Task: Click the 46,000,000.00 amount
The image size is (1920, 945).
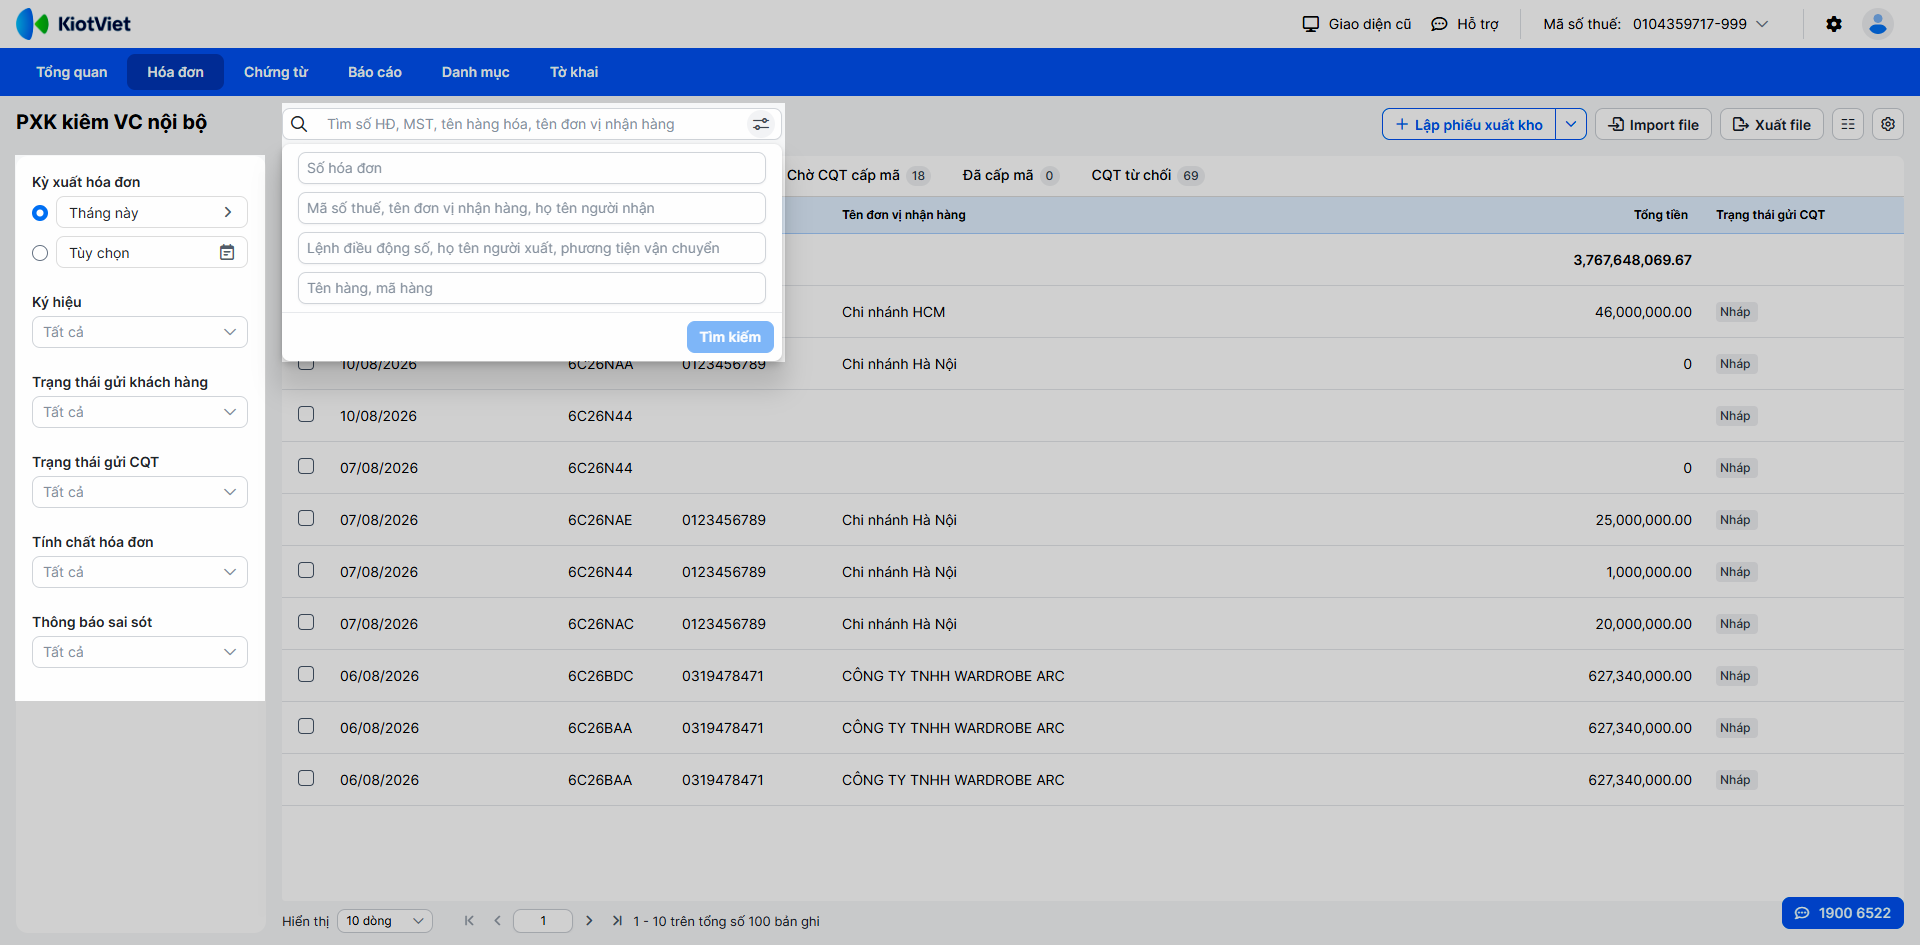Action: tap(1643, 312)
